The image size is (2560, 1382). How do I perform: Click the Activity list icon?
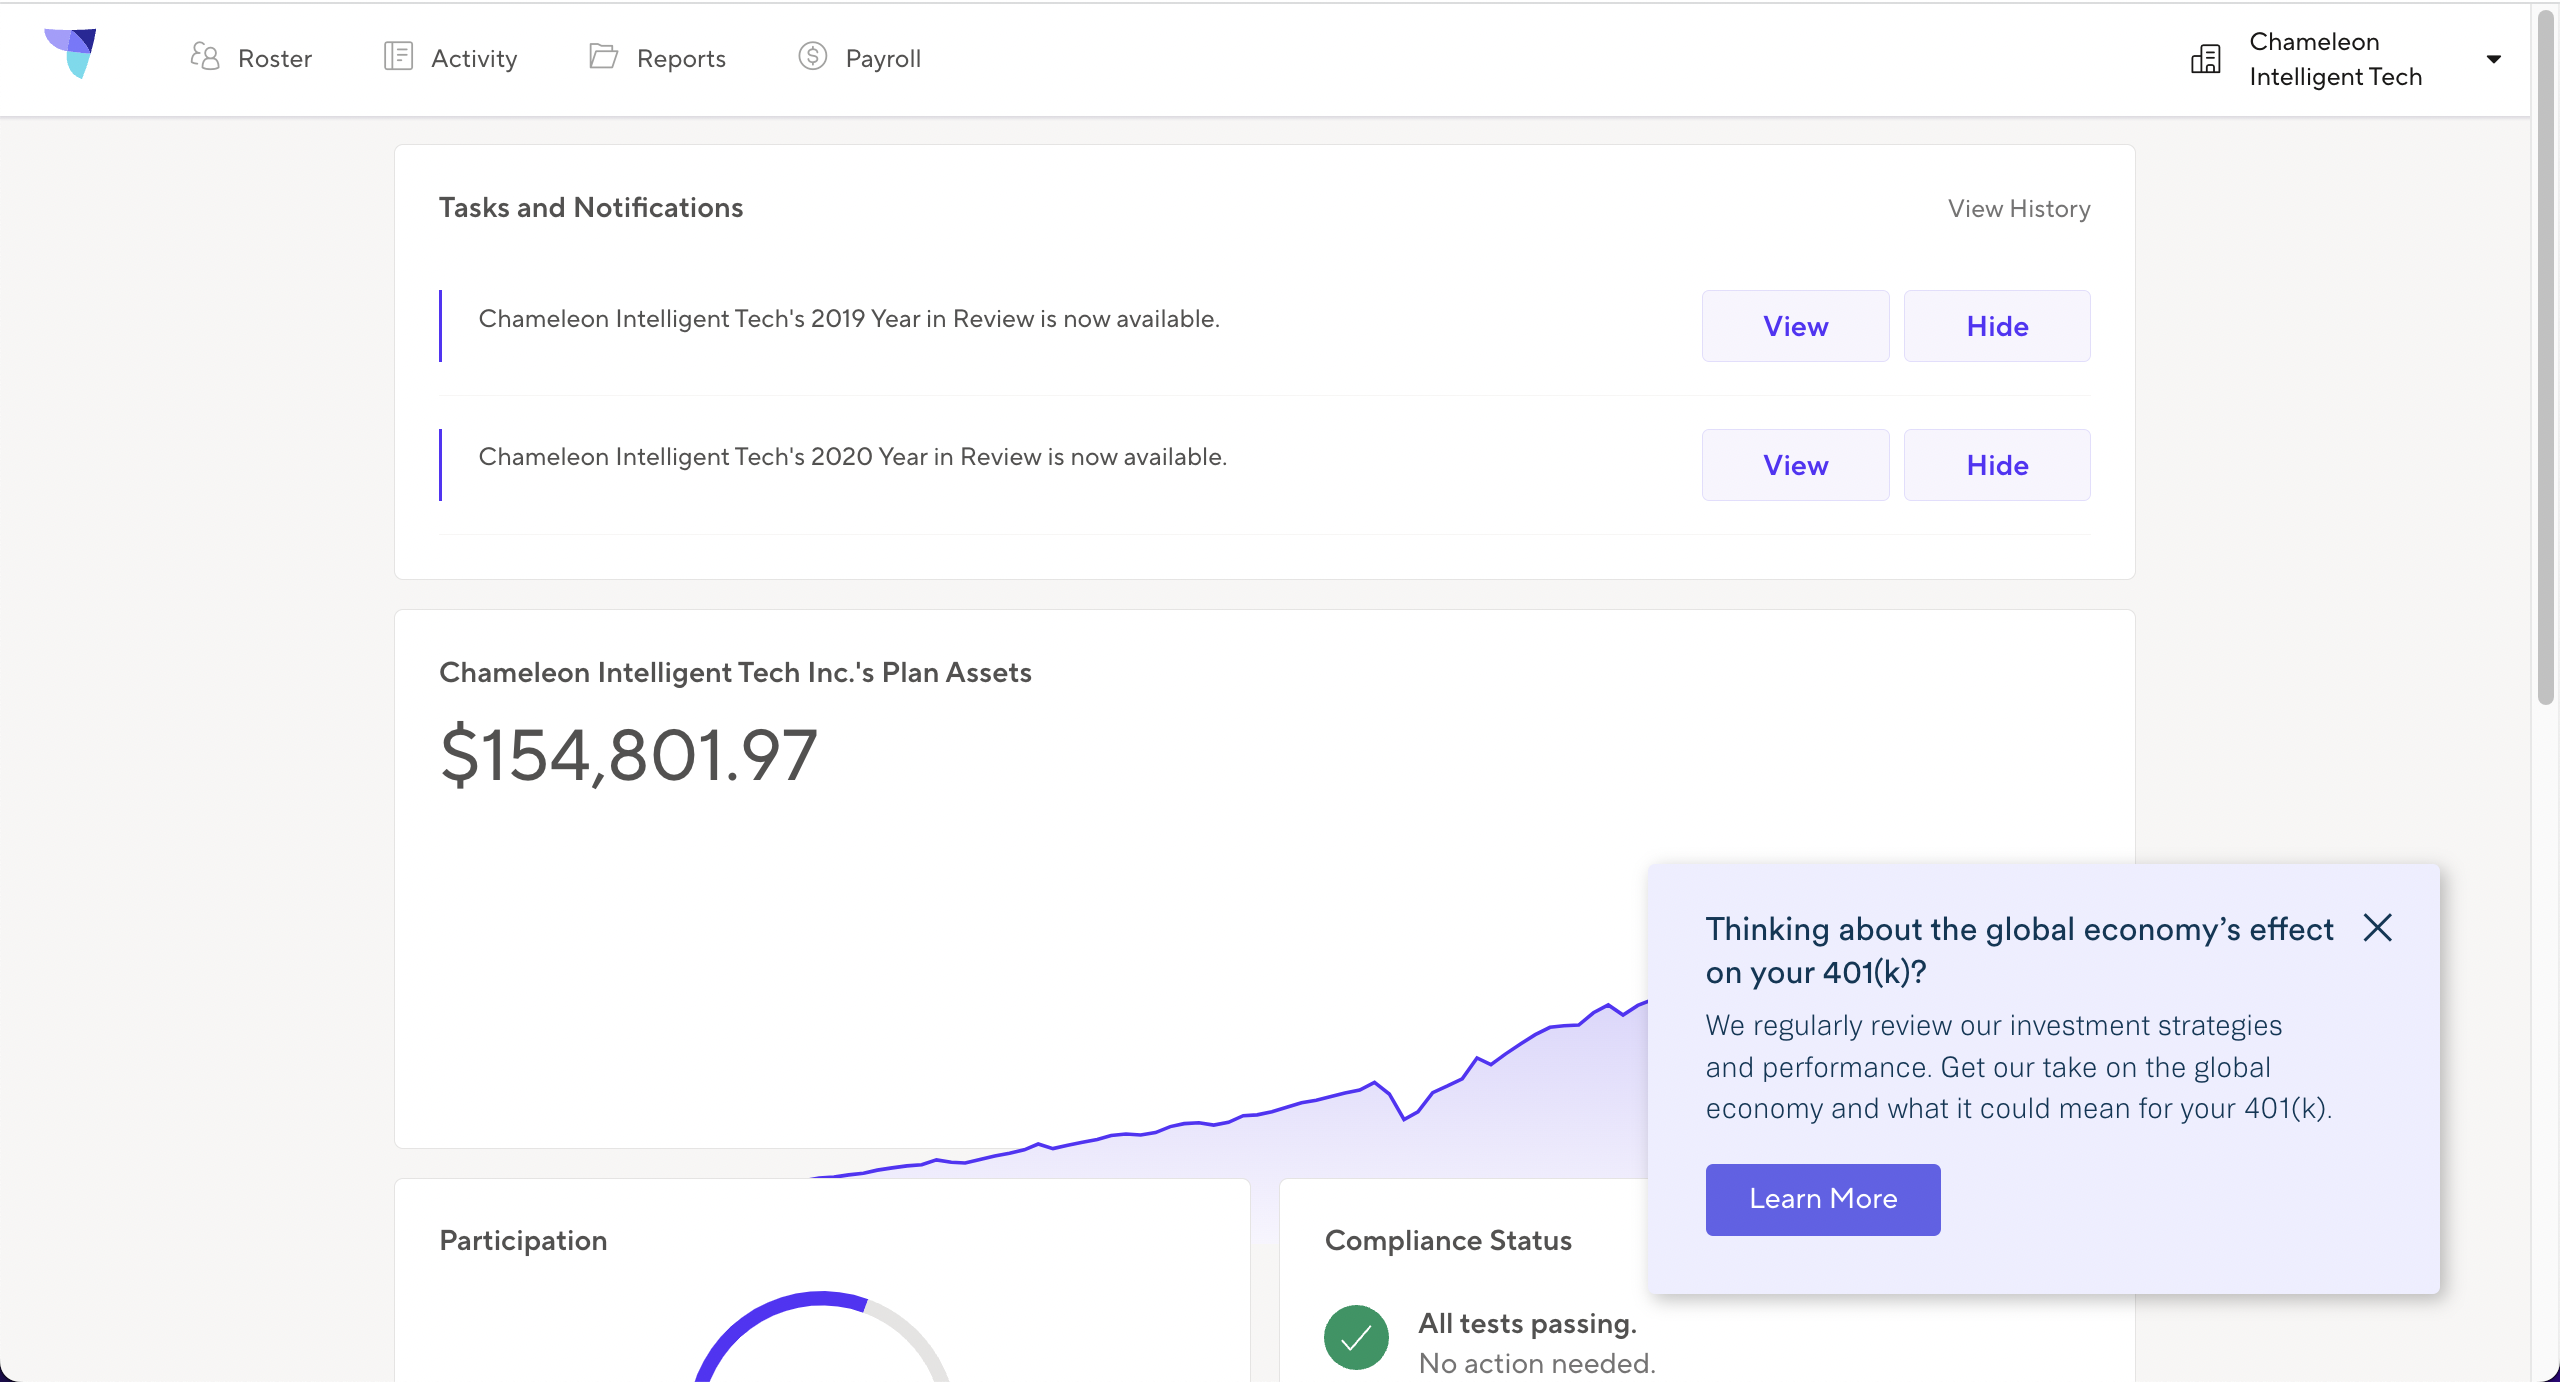tap(398, 56)
